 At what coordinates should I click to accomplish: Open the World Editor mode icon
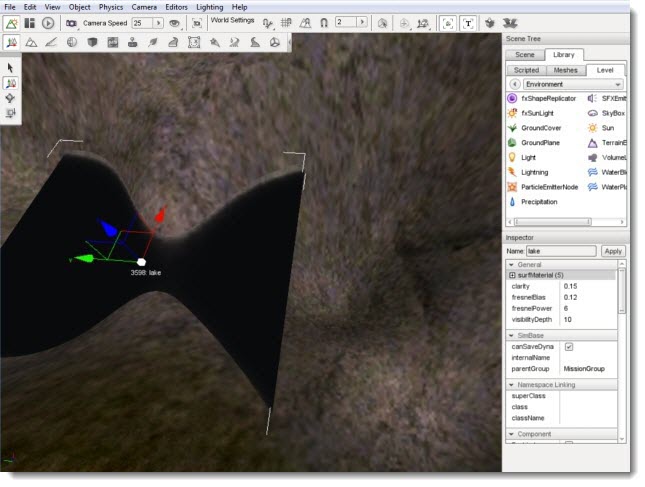click(11, 23)
